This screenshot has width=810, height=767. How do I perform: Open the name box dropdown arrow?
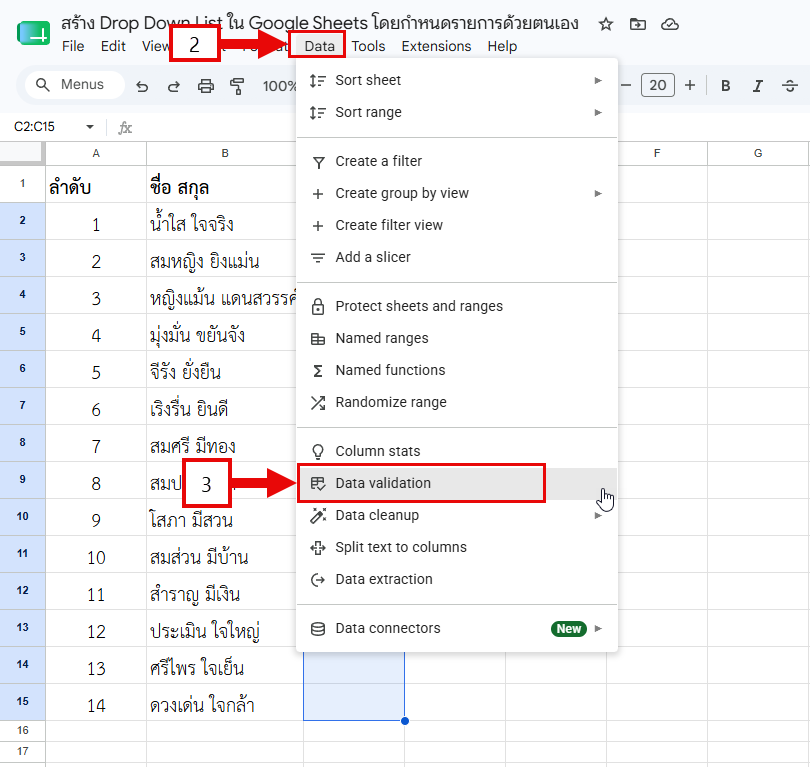click(90, 127)
